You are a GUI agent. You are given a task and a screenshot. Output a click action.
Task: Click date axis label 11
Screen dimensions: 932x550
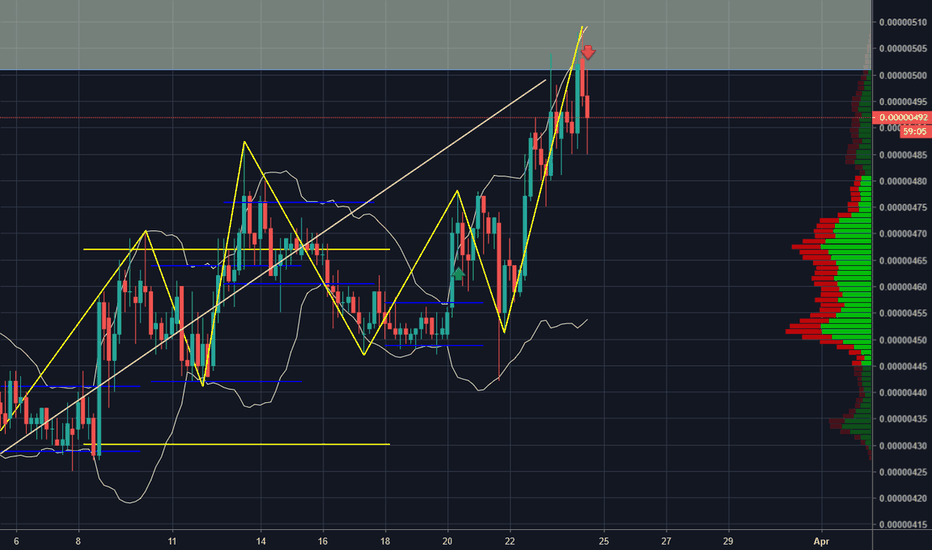point(172,541)
